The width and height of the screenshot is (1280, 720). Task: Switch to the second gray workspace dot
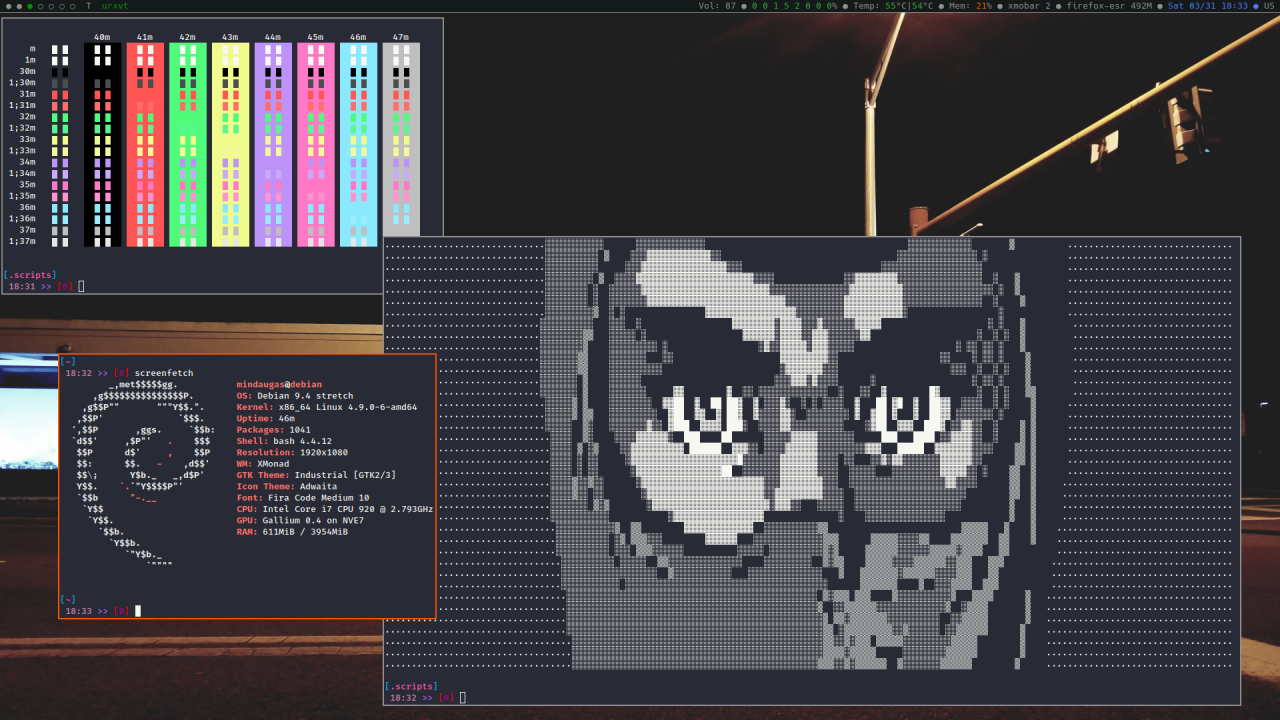coord(19,6)
